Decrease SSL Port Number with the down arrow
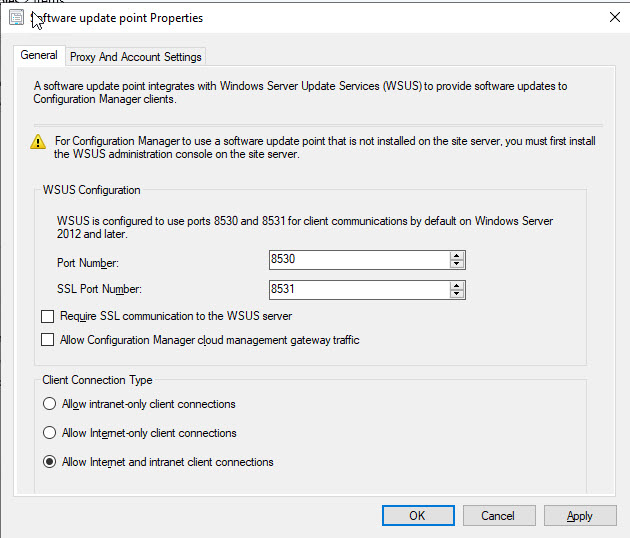630x538 pixels. coord(457,294)
